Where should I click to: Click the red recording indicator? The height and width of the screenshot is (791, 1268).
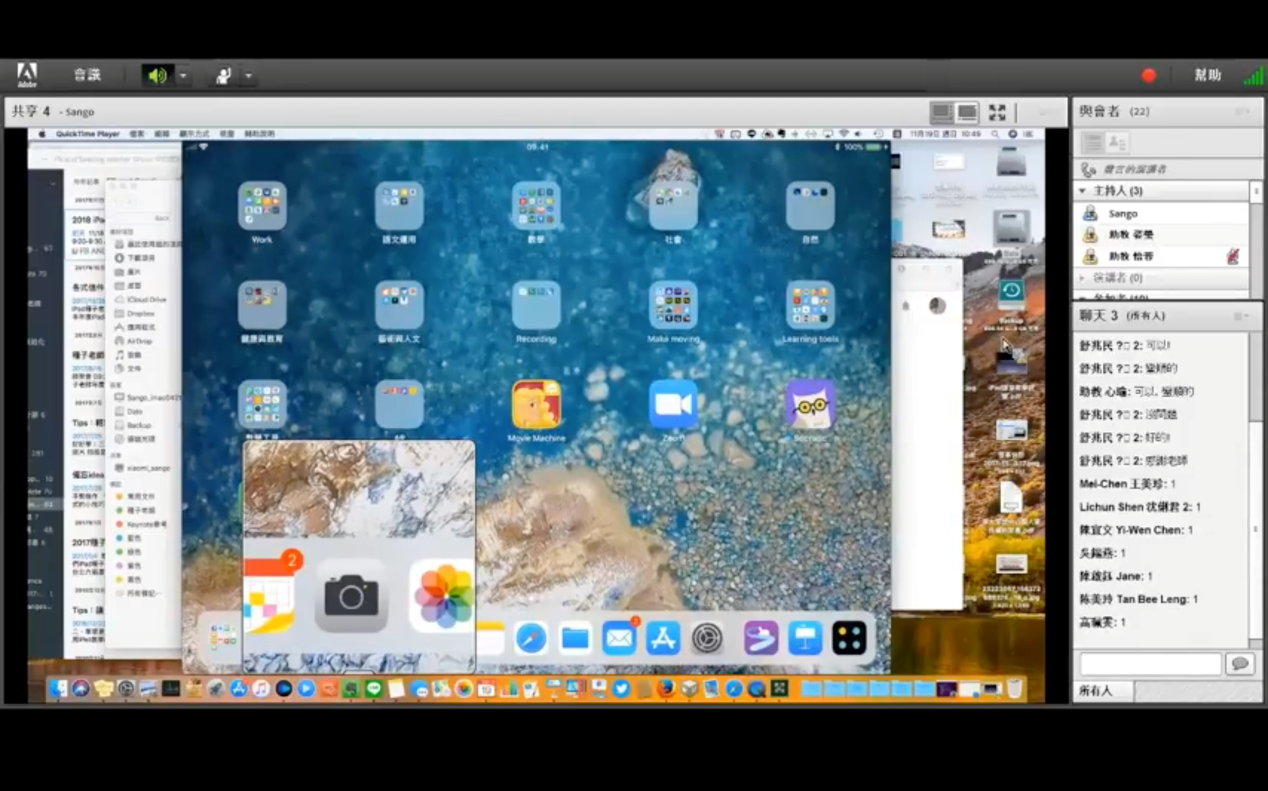(1149, 75)
